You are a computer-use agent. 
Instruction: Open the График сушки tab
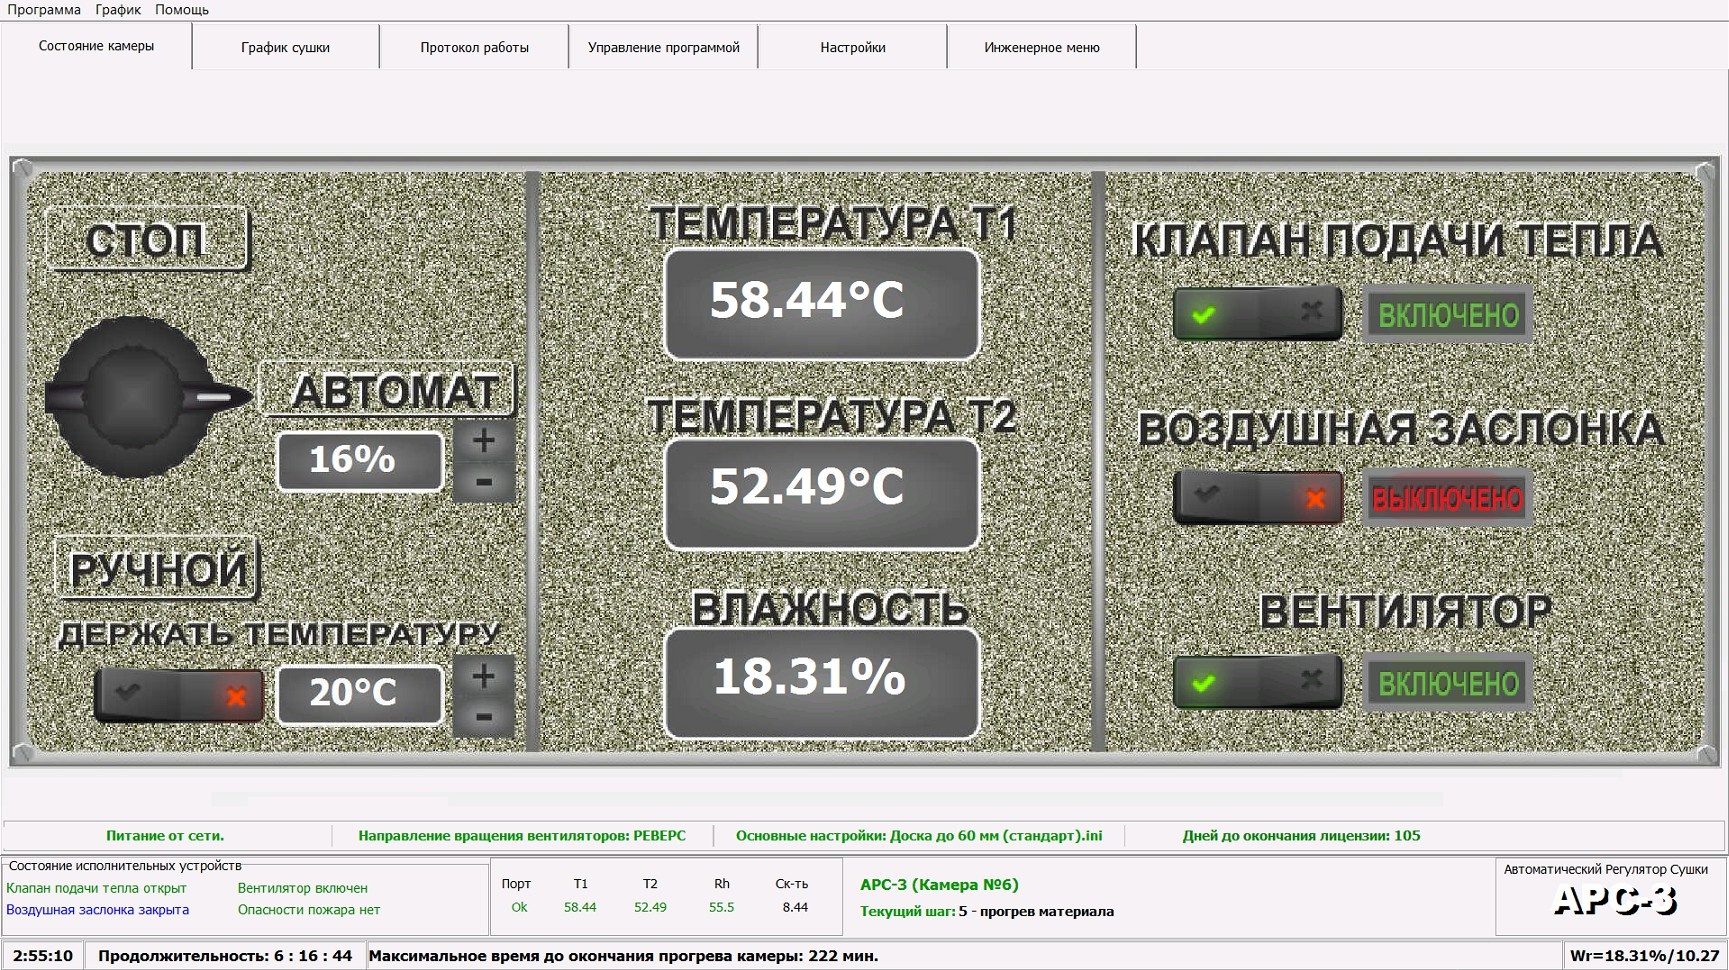pyautogui.click(x=285, y=47)
